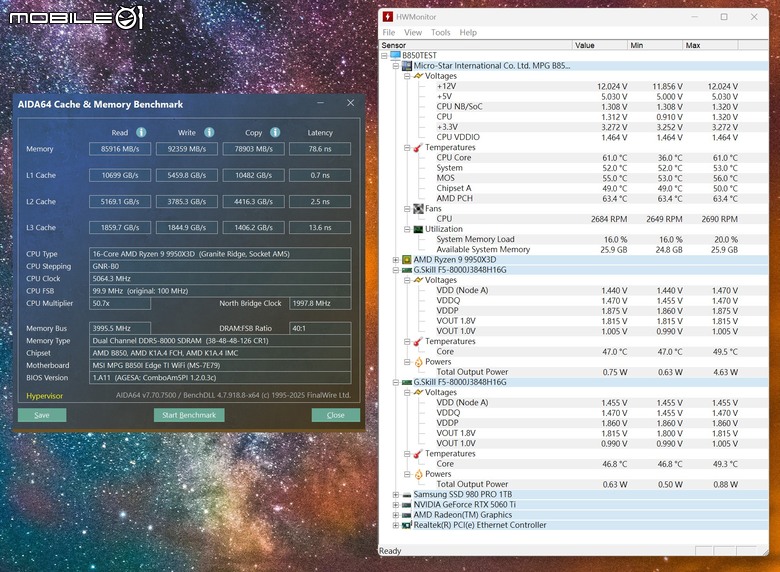780x572 pixels.
Task: Expand the AMD Ryzen 9 9950X3D node
Action: tap(396, 260)
